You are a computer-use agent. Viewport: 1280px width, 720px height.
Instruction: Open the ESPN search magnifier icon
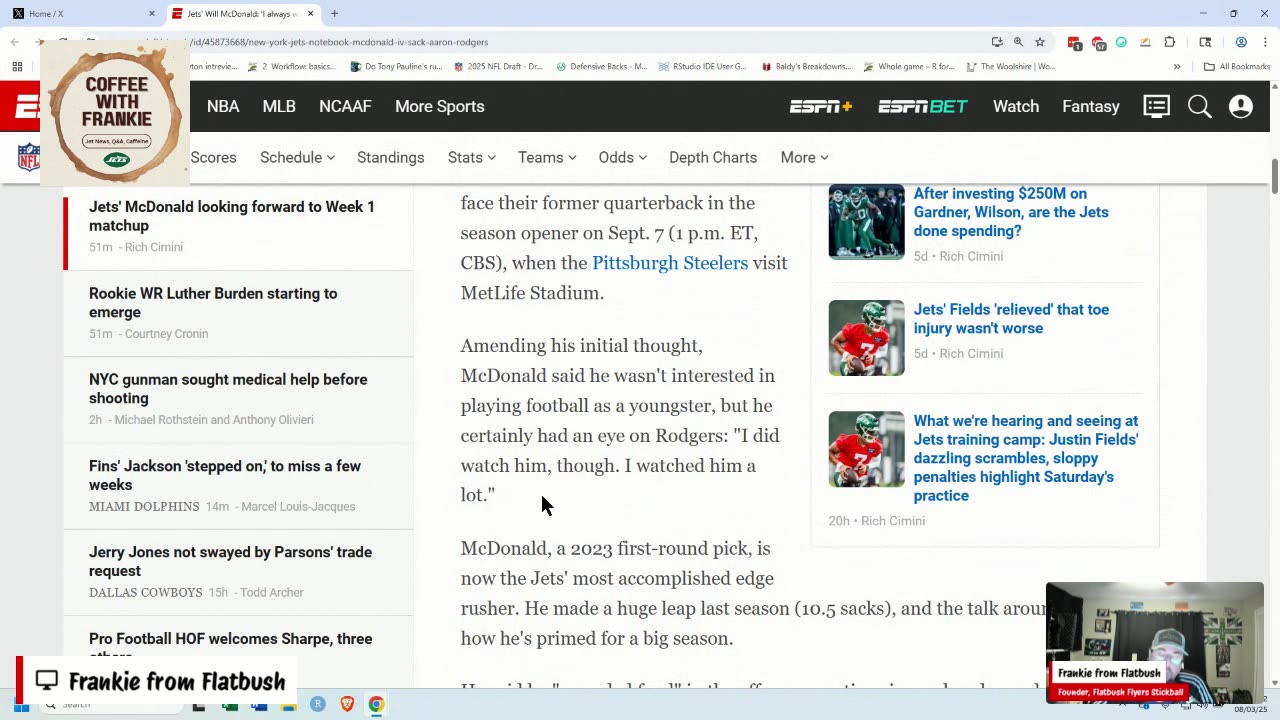click(1199, 106)
